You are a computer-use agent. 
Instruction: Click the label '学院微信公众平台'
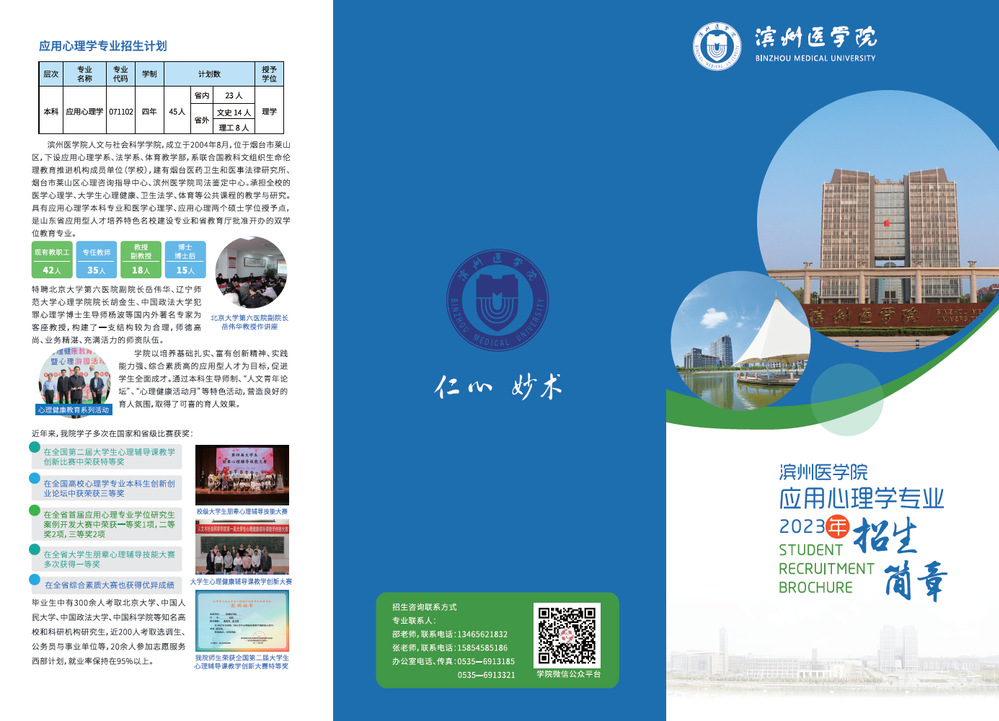pos(568,674)
